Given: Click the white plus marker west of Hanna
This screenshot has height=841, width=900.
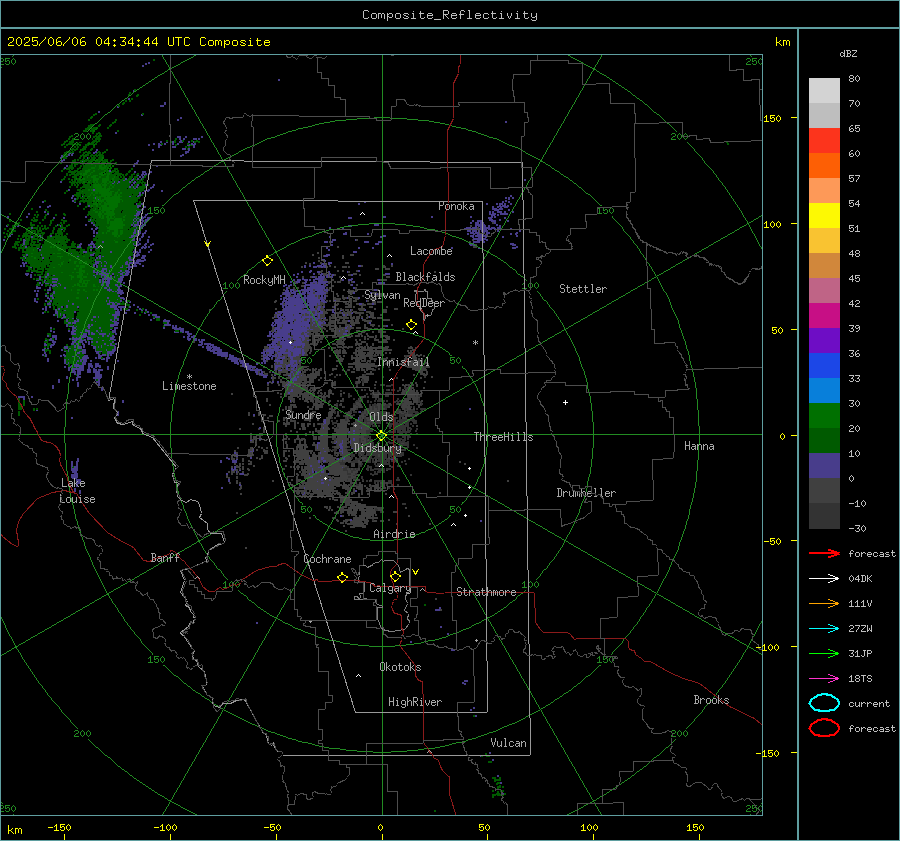Looking at the screenshot, I should pos(565,402).
